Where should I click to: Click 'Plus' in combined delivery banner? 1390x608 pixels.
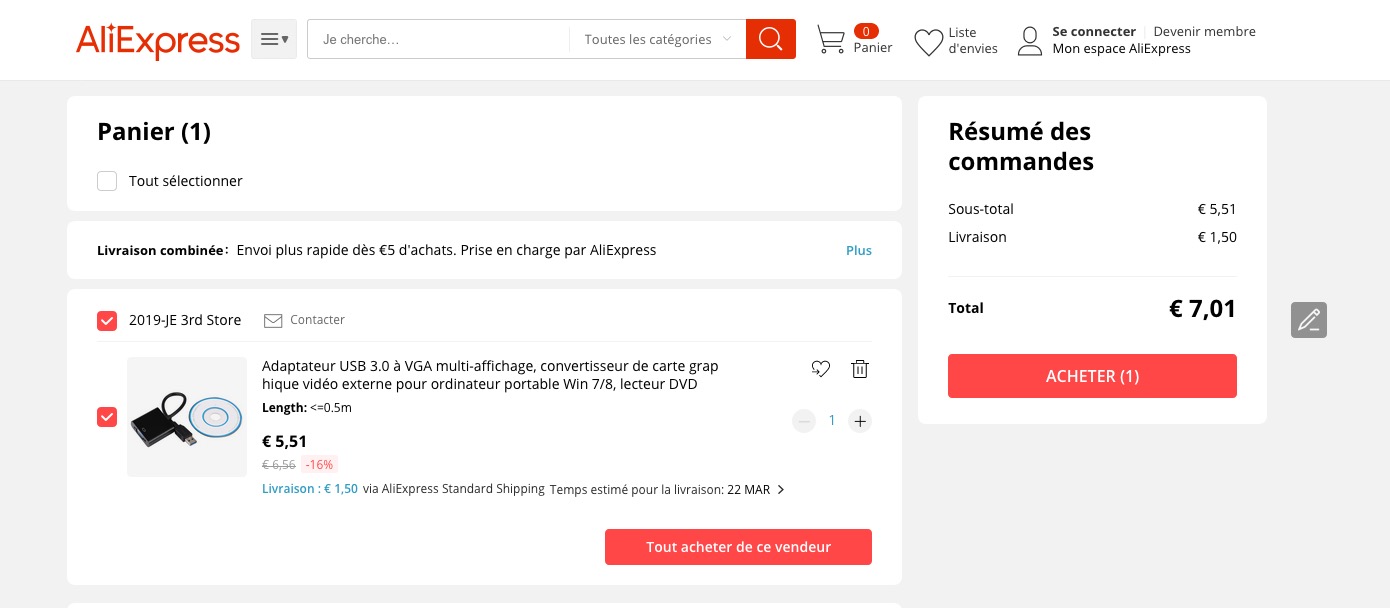859,250
